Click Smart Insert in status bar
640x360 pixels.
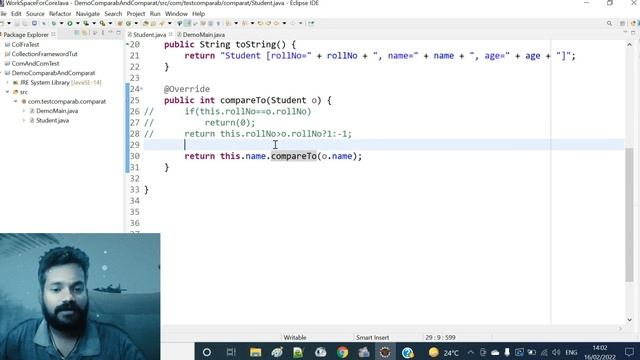coord(372,338)
